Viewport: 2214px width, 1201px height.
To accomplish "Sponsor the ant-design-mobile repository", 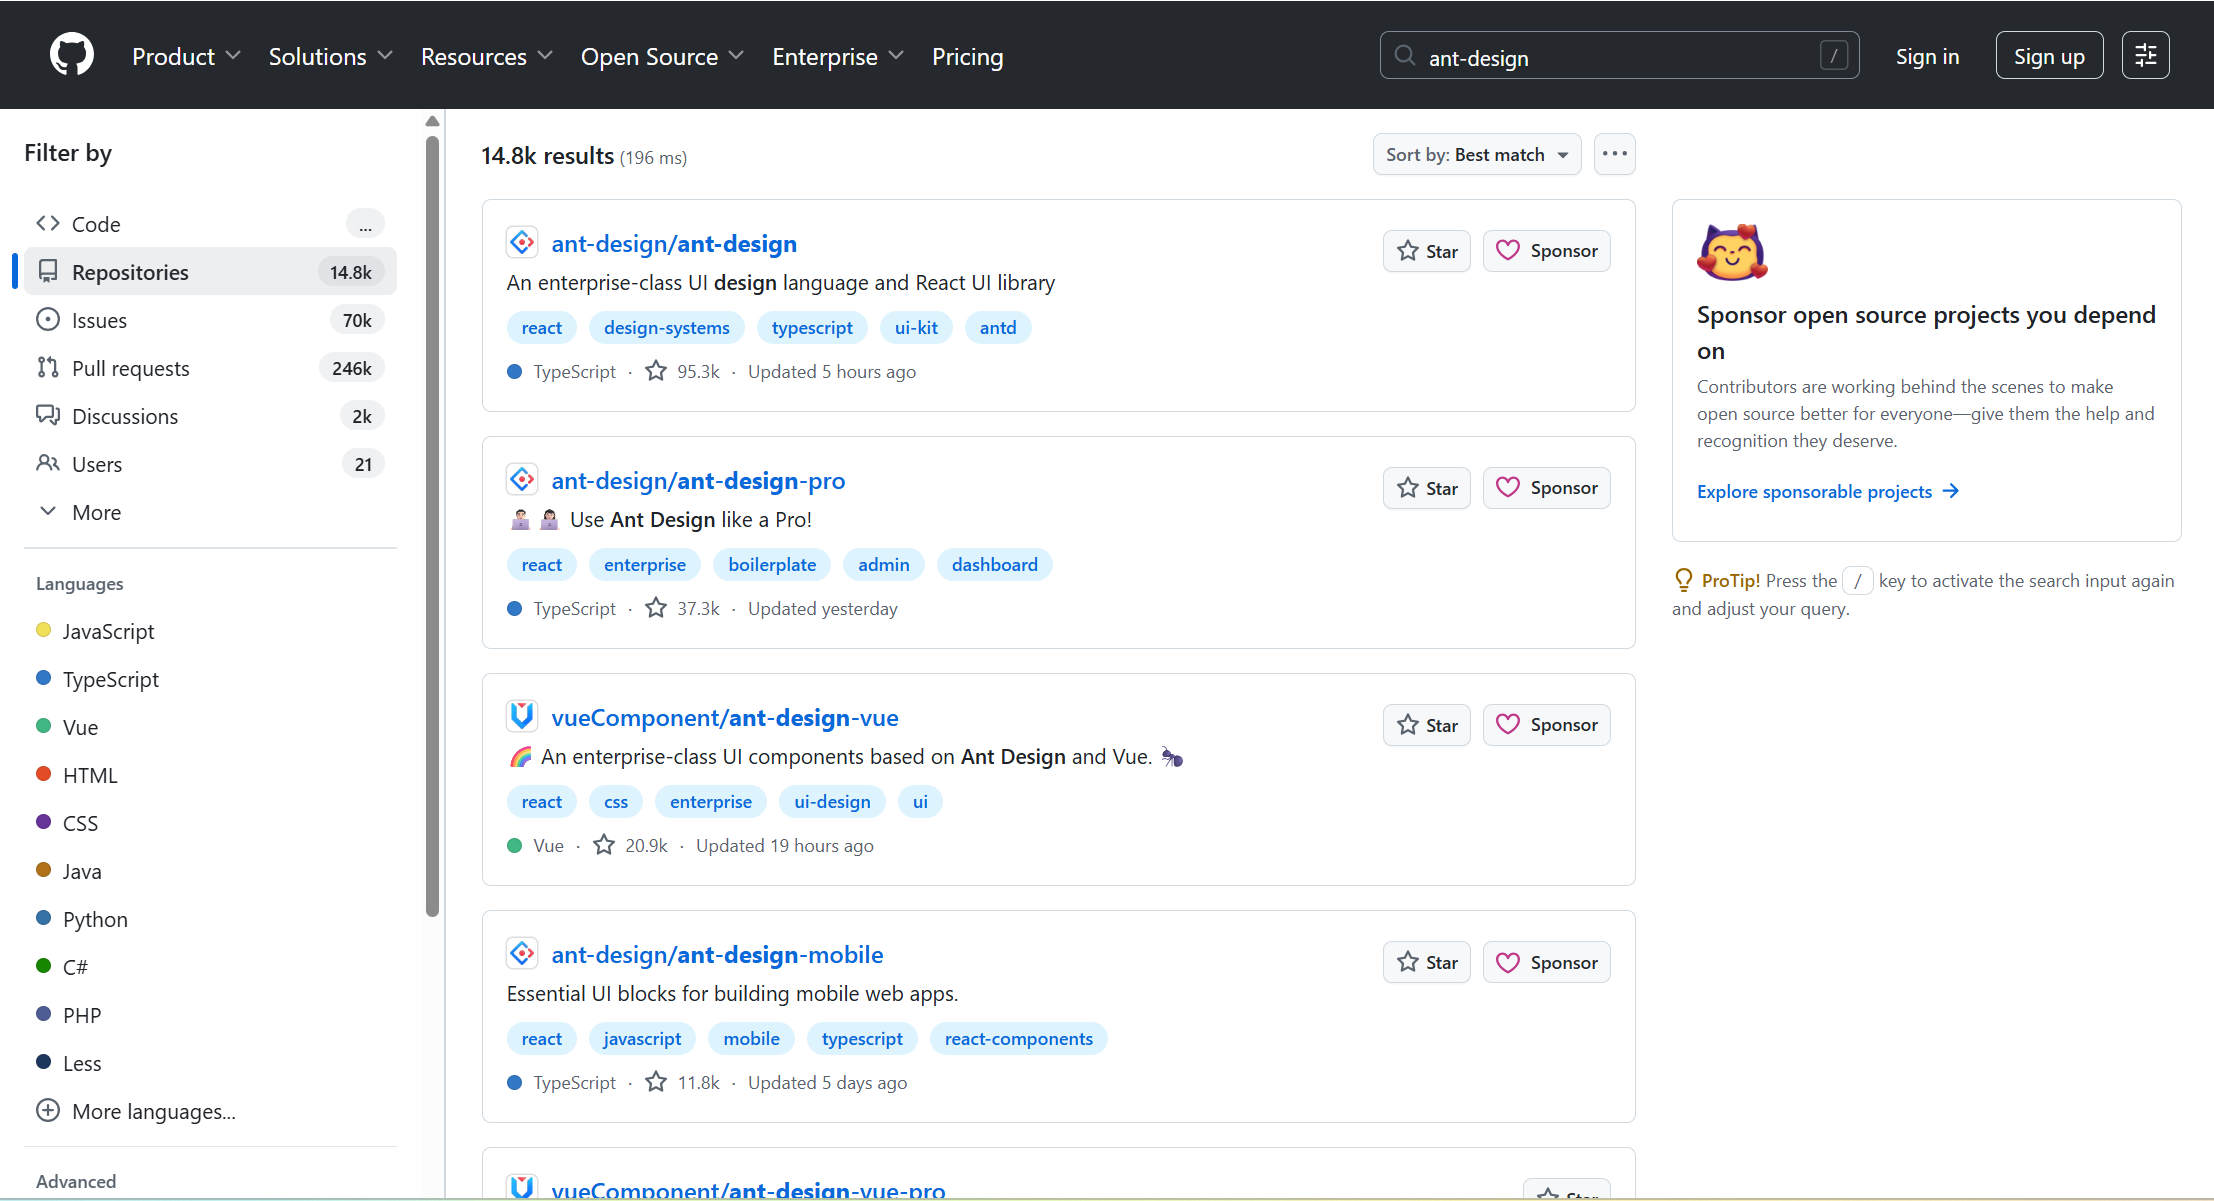I will click(x=1546, y=962).
